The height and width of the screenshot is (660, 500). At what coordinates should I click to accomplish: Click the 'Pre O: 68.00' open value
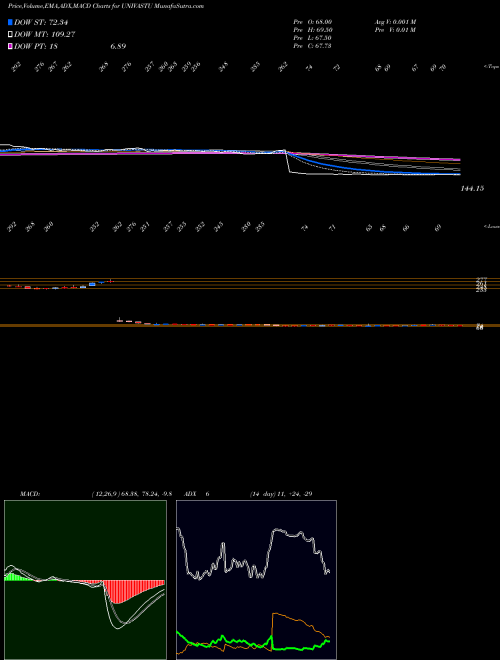pyautogui.click(x=313, y=21)
